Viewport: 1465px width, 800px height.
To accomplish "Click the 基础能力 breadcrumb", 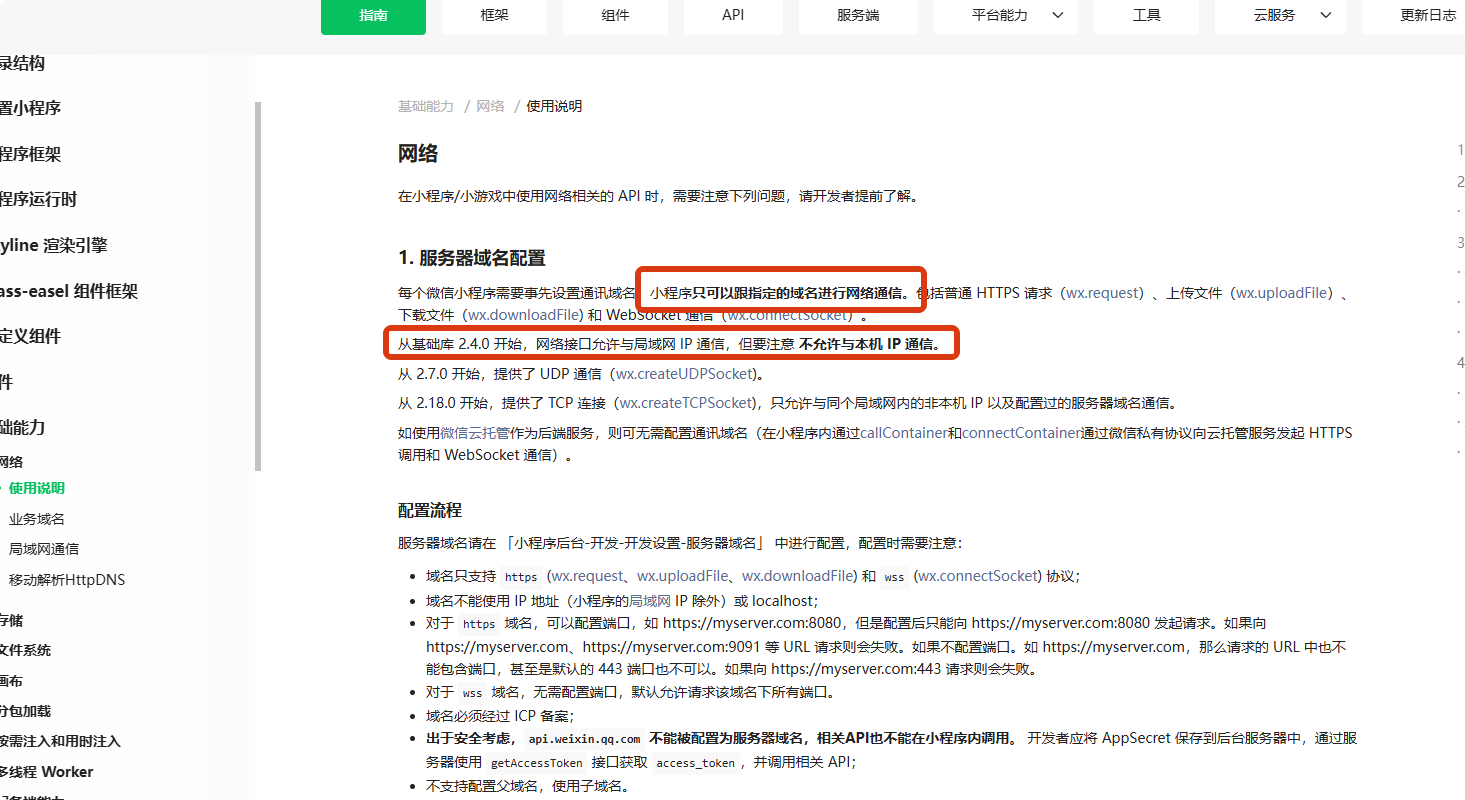I will pos(426,106).
